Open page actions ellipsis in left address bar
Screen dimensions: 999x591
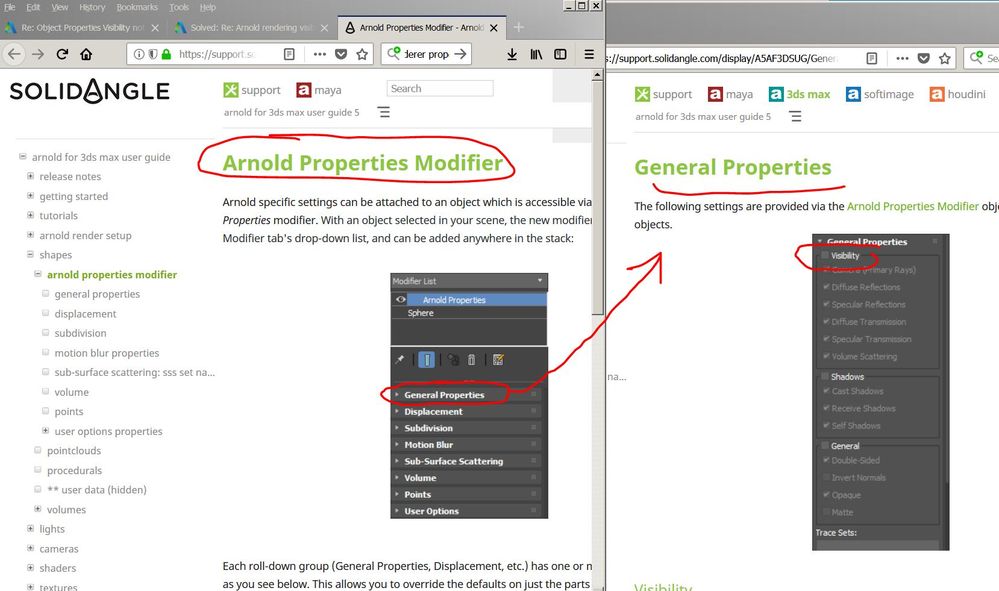pyautogui.click(x=319, y=54)
